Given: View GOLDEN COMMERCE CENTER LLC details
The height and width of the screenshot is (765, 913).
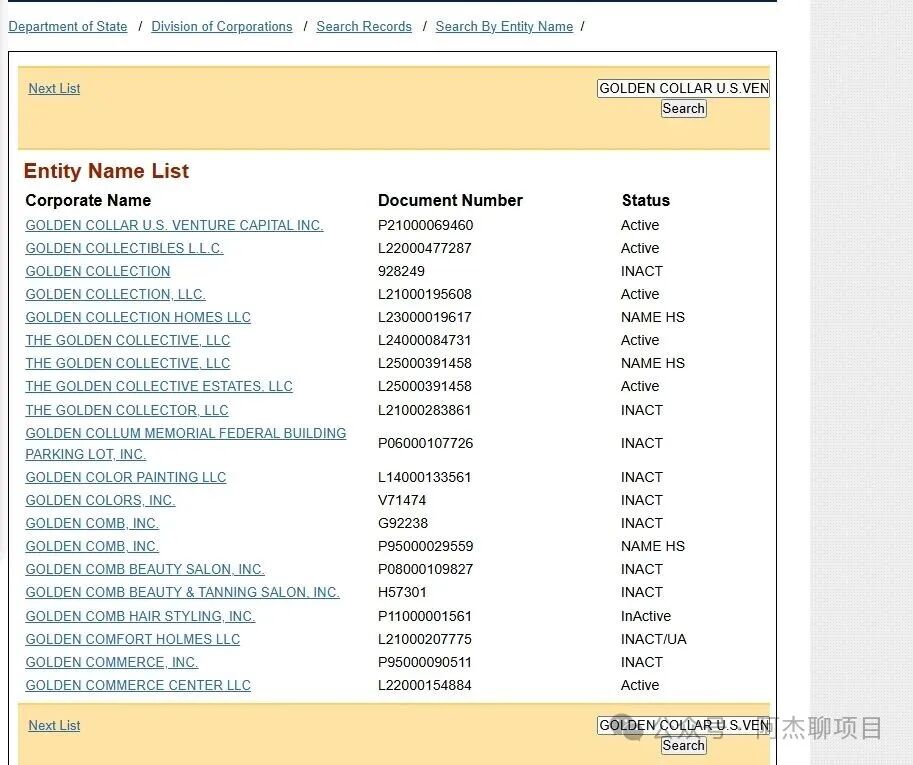Looking at the screenshot, I should (x=137, y=685).
